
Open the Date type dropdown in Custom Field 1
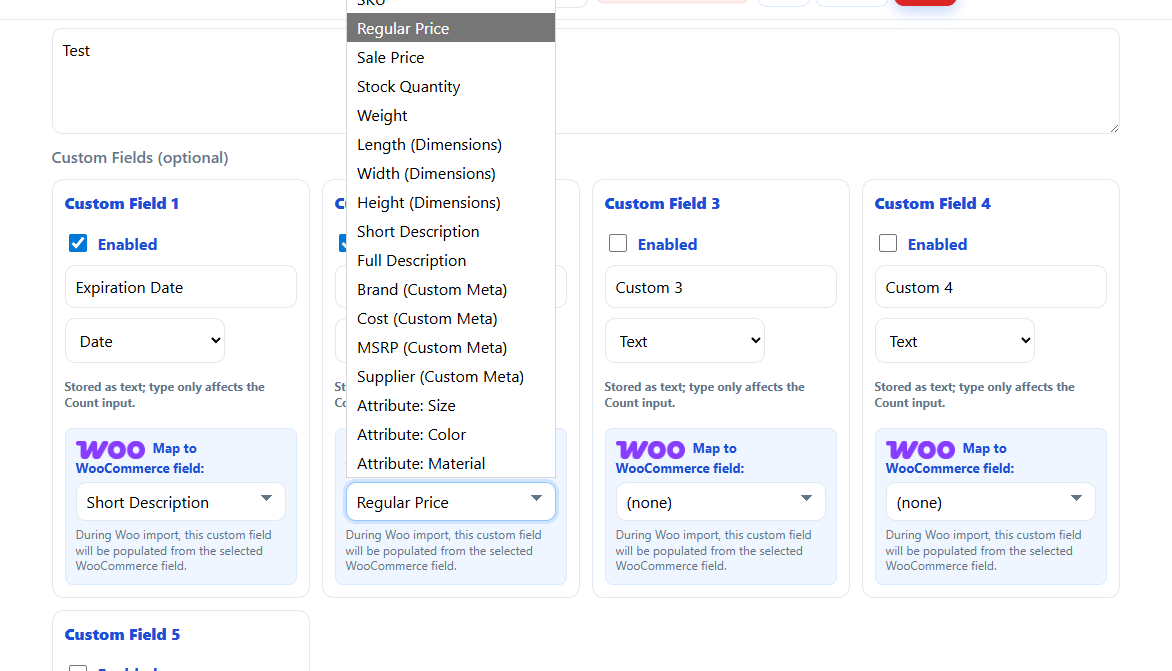tap(145, 341)
